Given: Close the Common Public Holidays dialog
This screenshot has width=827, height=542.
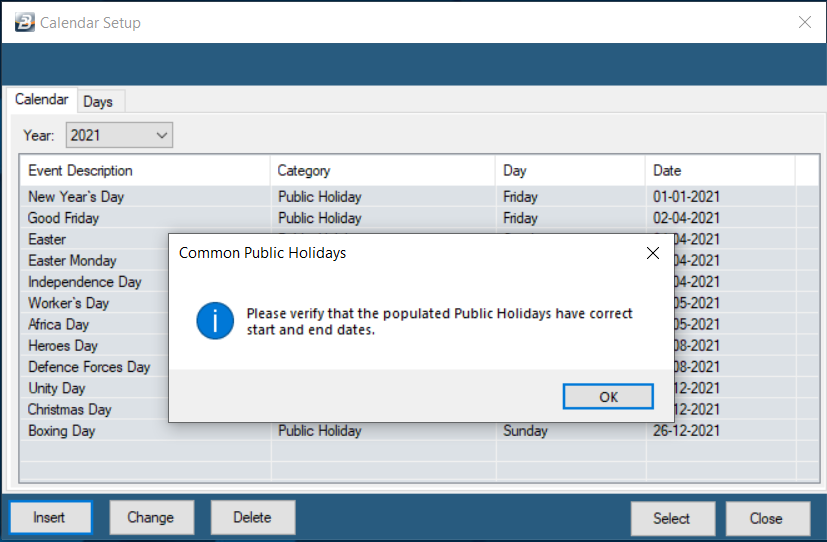Looking at the screenshot, I should point(652,253).
